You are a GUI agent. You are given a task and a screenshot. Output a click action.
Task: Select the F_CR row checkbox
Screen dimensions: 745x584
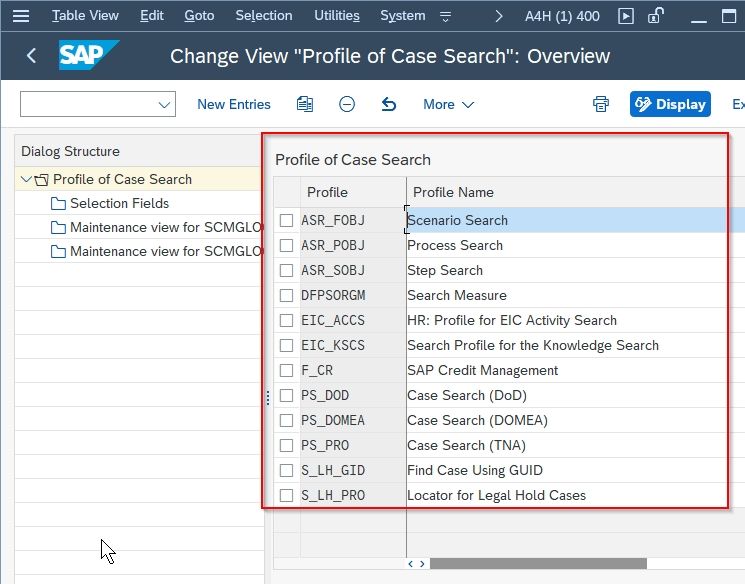click(286, 371)
